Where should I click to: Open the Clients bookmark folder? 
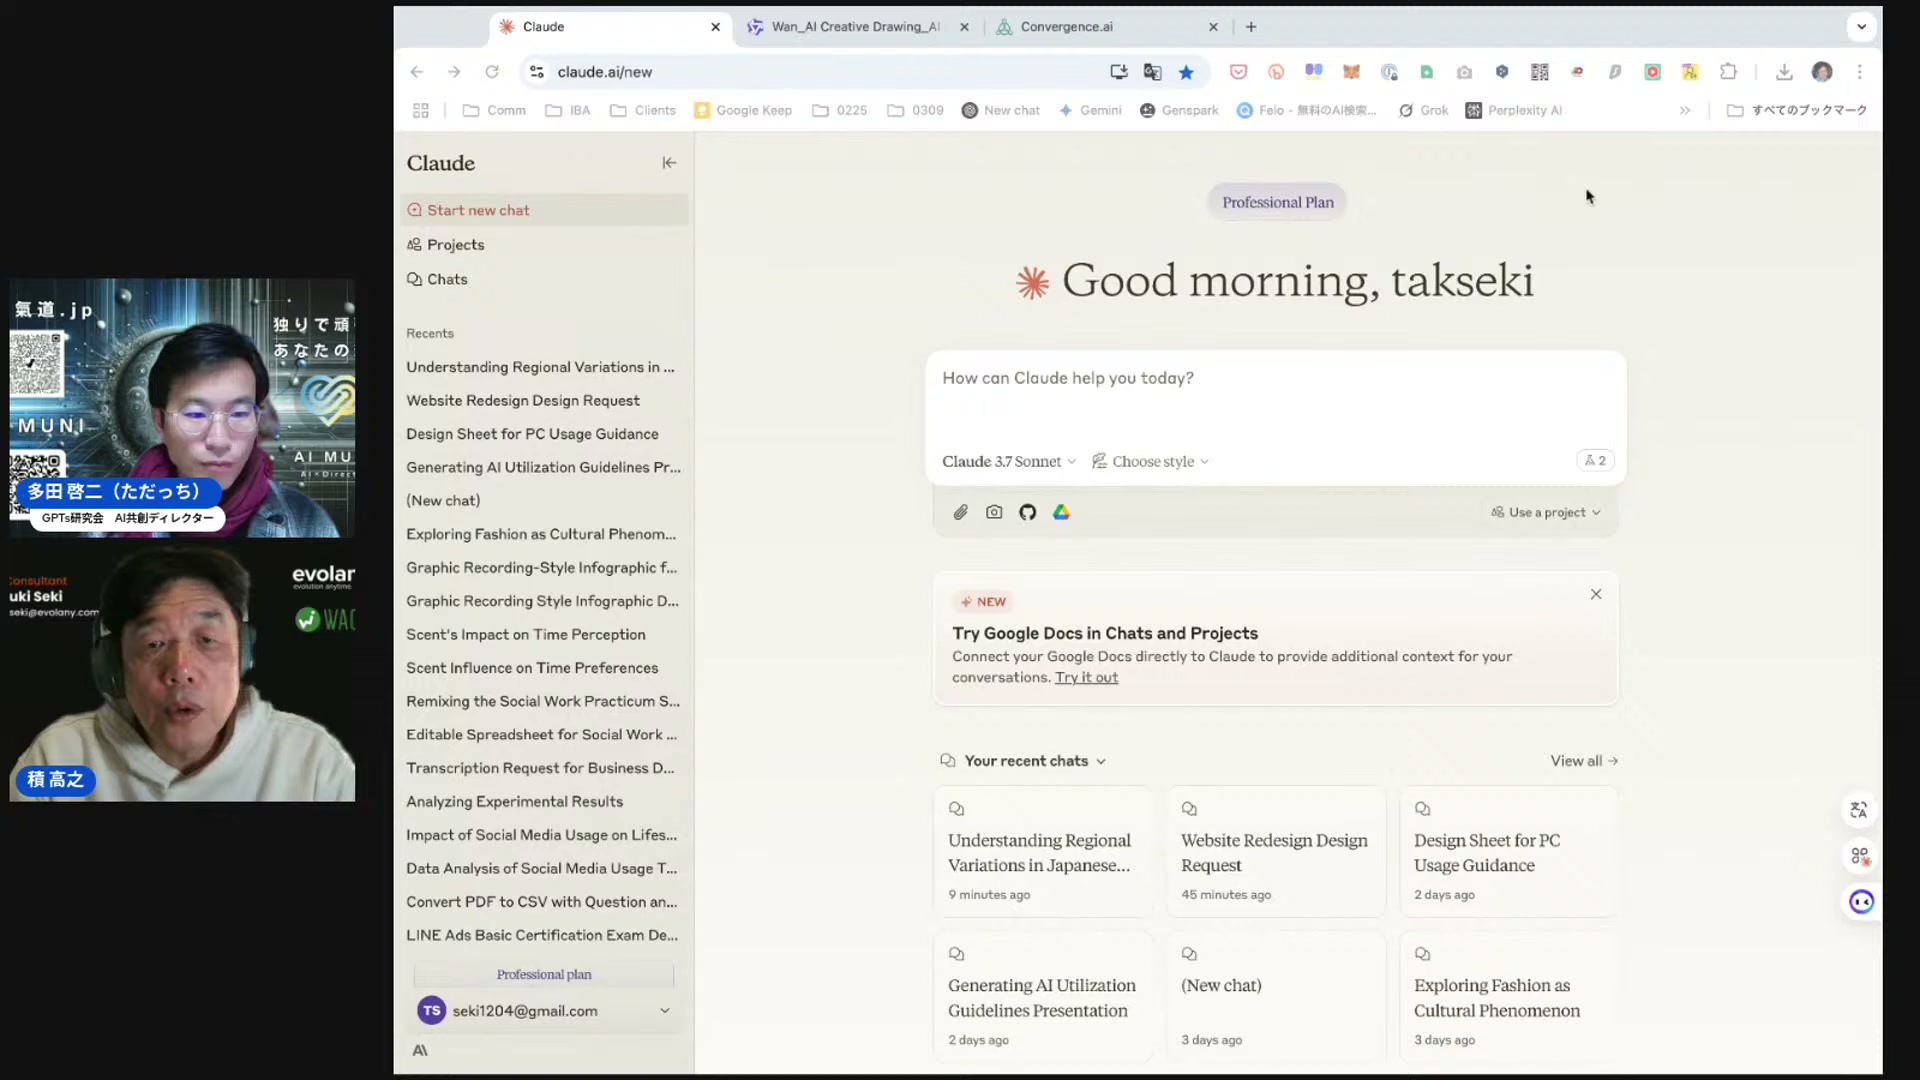[x=643, y=110]
